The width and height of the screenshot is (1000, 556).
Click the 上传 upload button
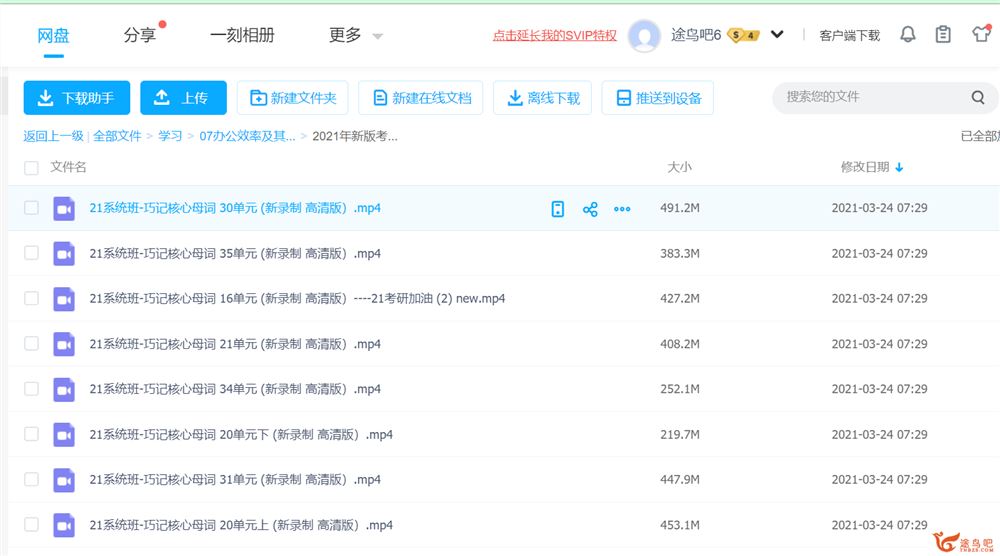point(183,98)
